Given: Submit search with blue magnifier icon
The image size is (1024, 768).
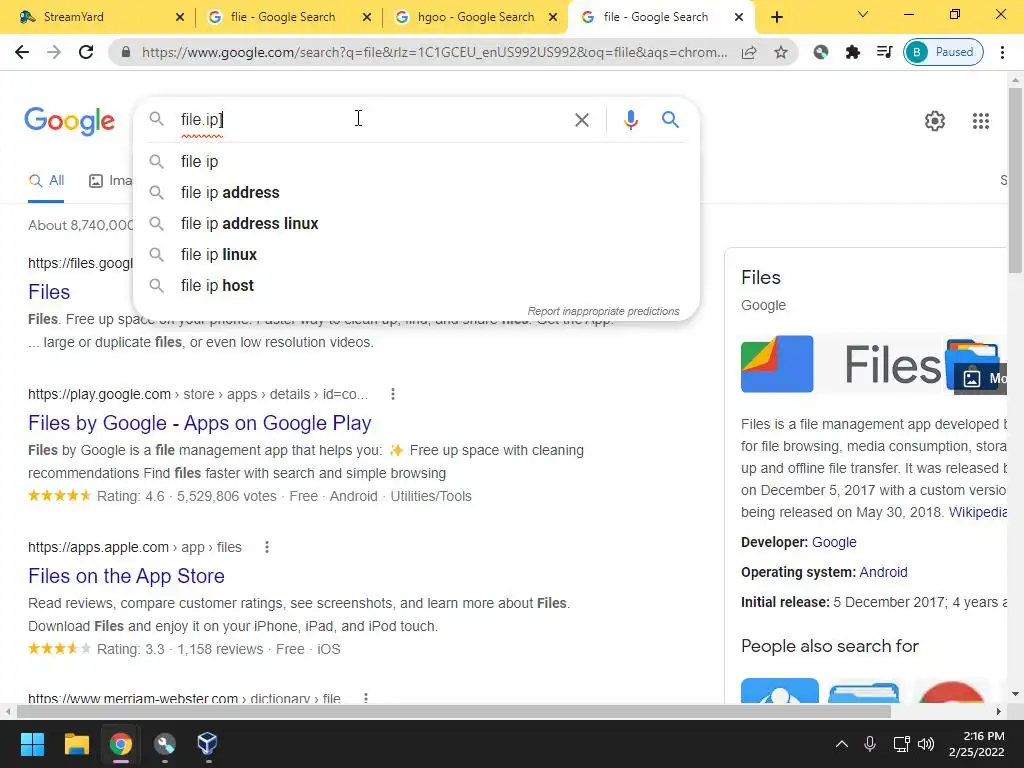Looking at the screenshot, I should click(670, 120).
